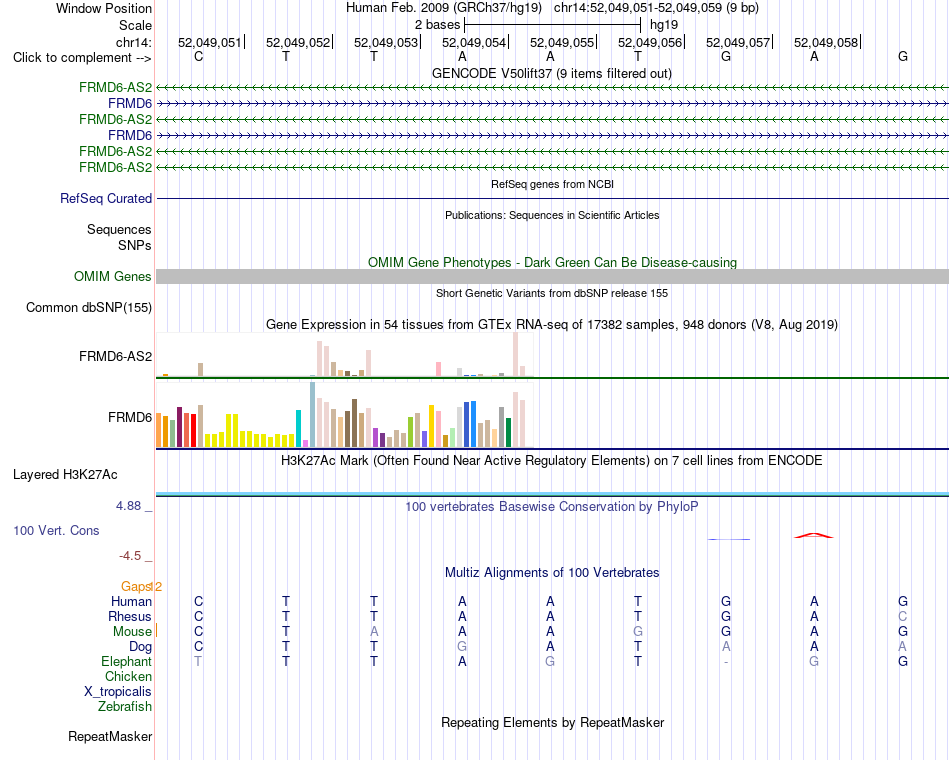This screenshot has height=760, width=950.
Task: Select the Layered H3K27Ac track label
Action: click(65, 475)
